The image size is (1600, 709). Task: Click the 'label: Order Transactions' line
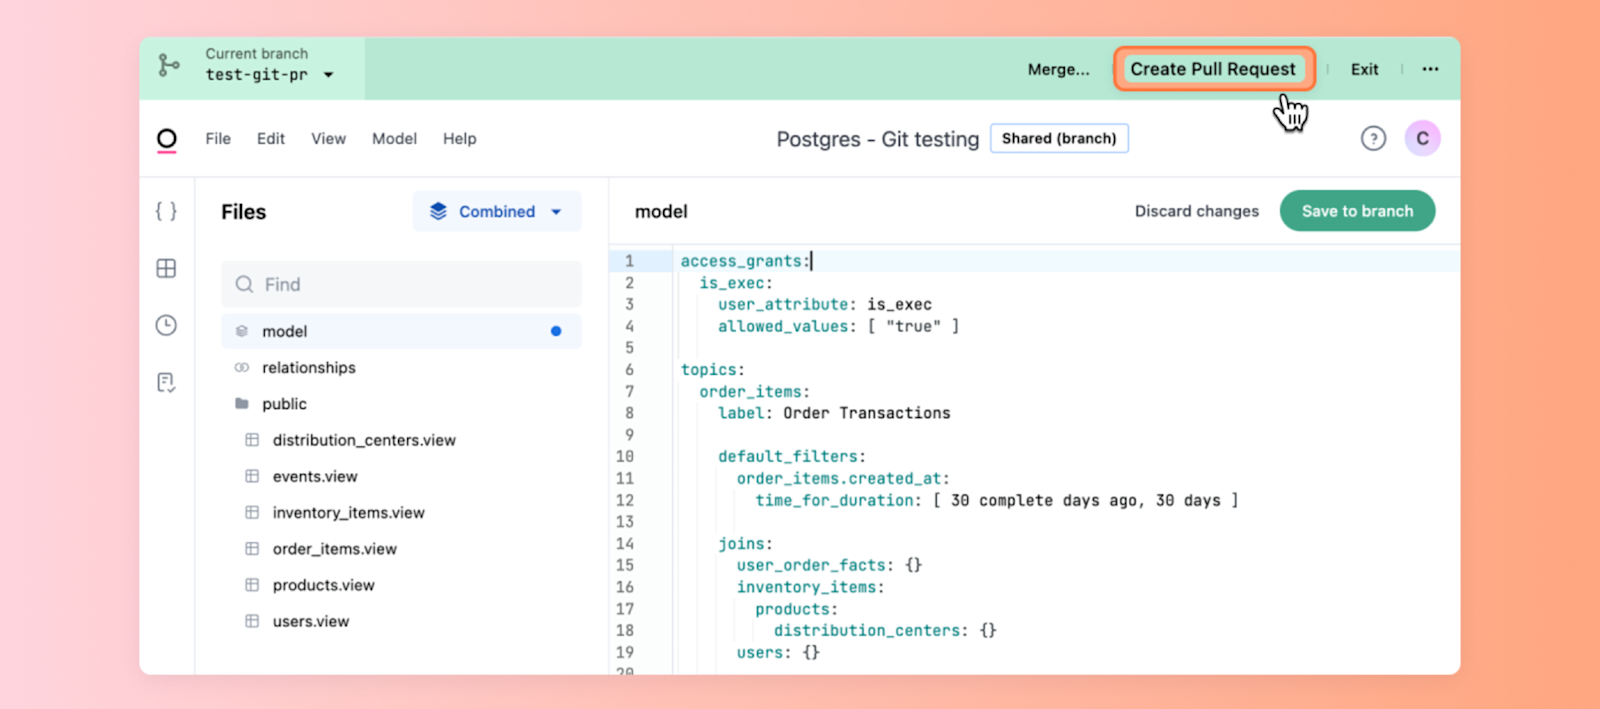[x=834, y=413]
